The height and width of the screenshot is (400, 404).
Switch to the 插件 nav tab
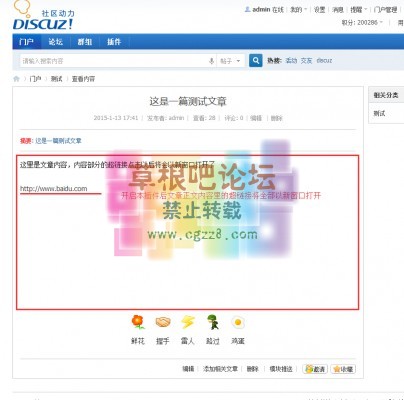point(114,42)
